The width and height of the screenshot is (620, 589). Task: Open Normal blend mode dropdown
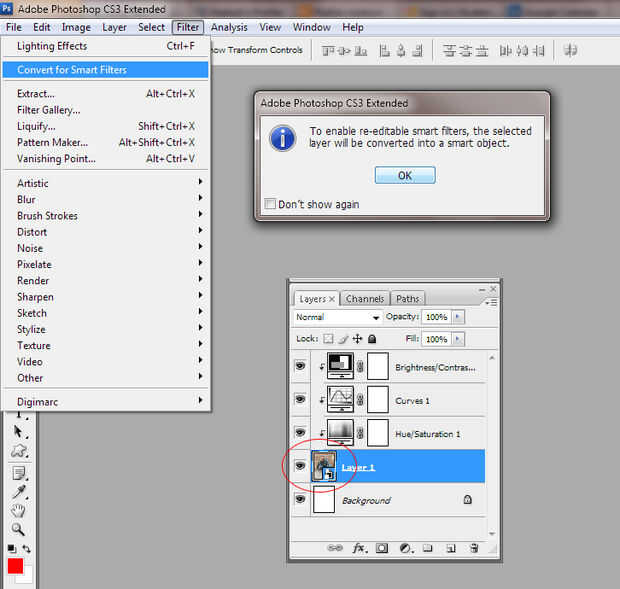tap(338, 317)
